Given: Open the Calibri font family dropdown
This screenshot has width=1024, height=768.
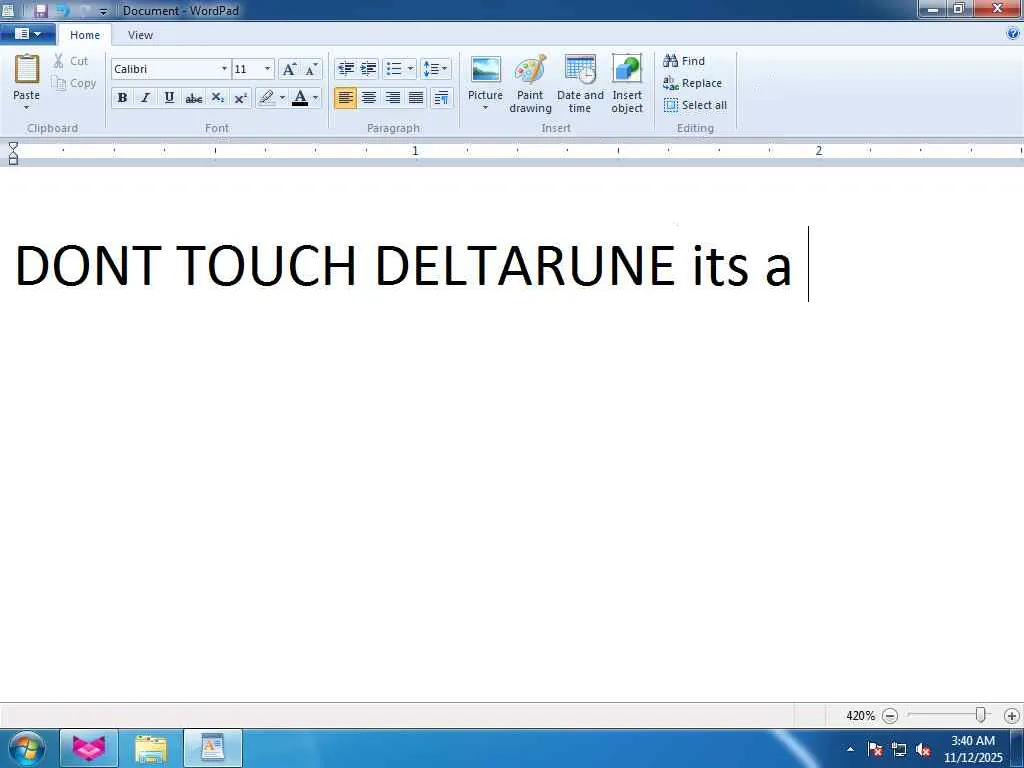Looking at the screenshot, I should click(224, 69).
